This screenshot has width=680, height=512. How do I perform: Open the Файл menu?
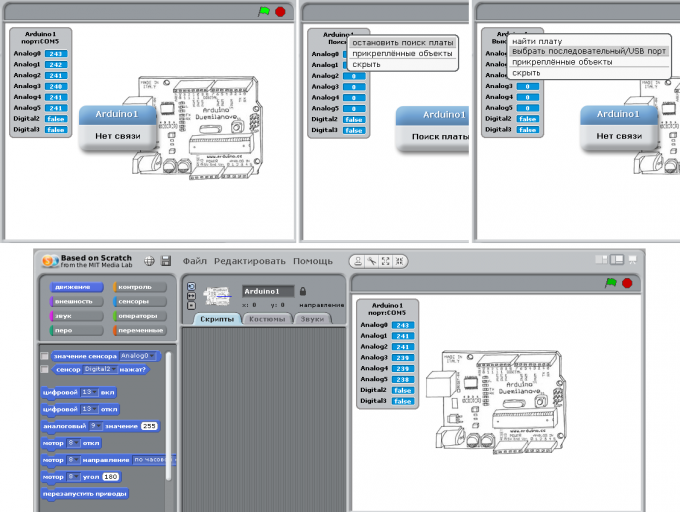(x=194, y=261)
